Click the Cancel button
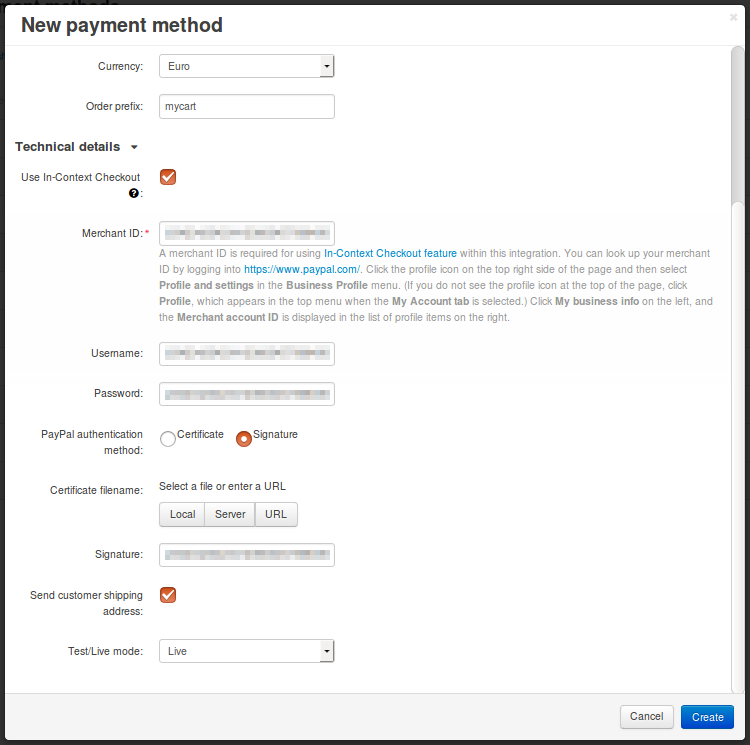The width and height of the screenshot is (750, 745). coord(646,716)
